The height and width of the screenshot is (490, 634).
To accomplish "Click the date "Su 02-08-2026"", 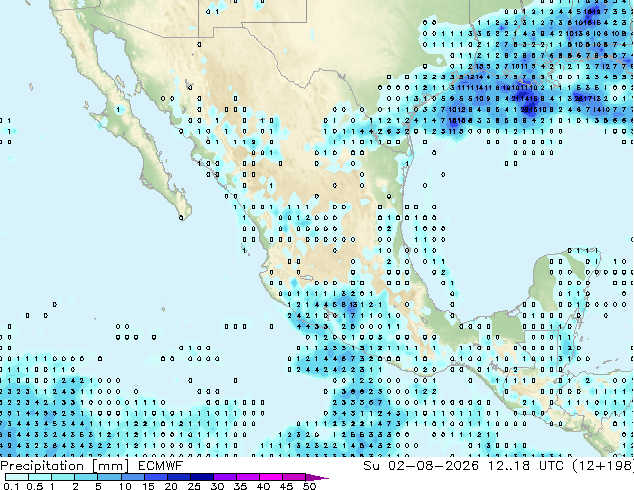I will coord(421,466).
